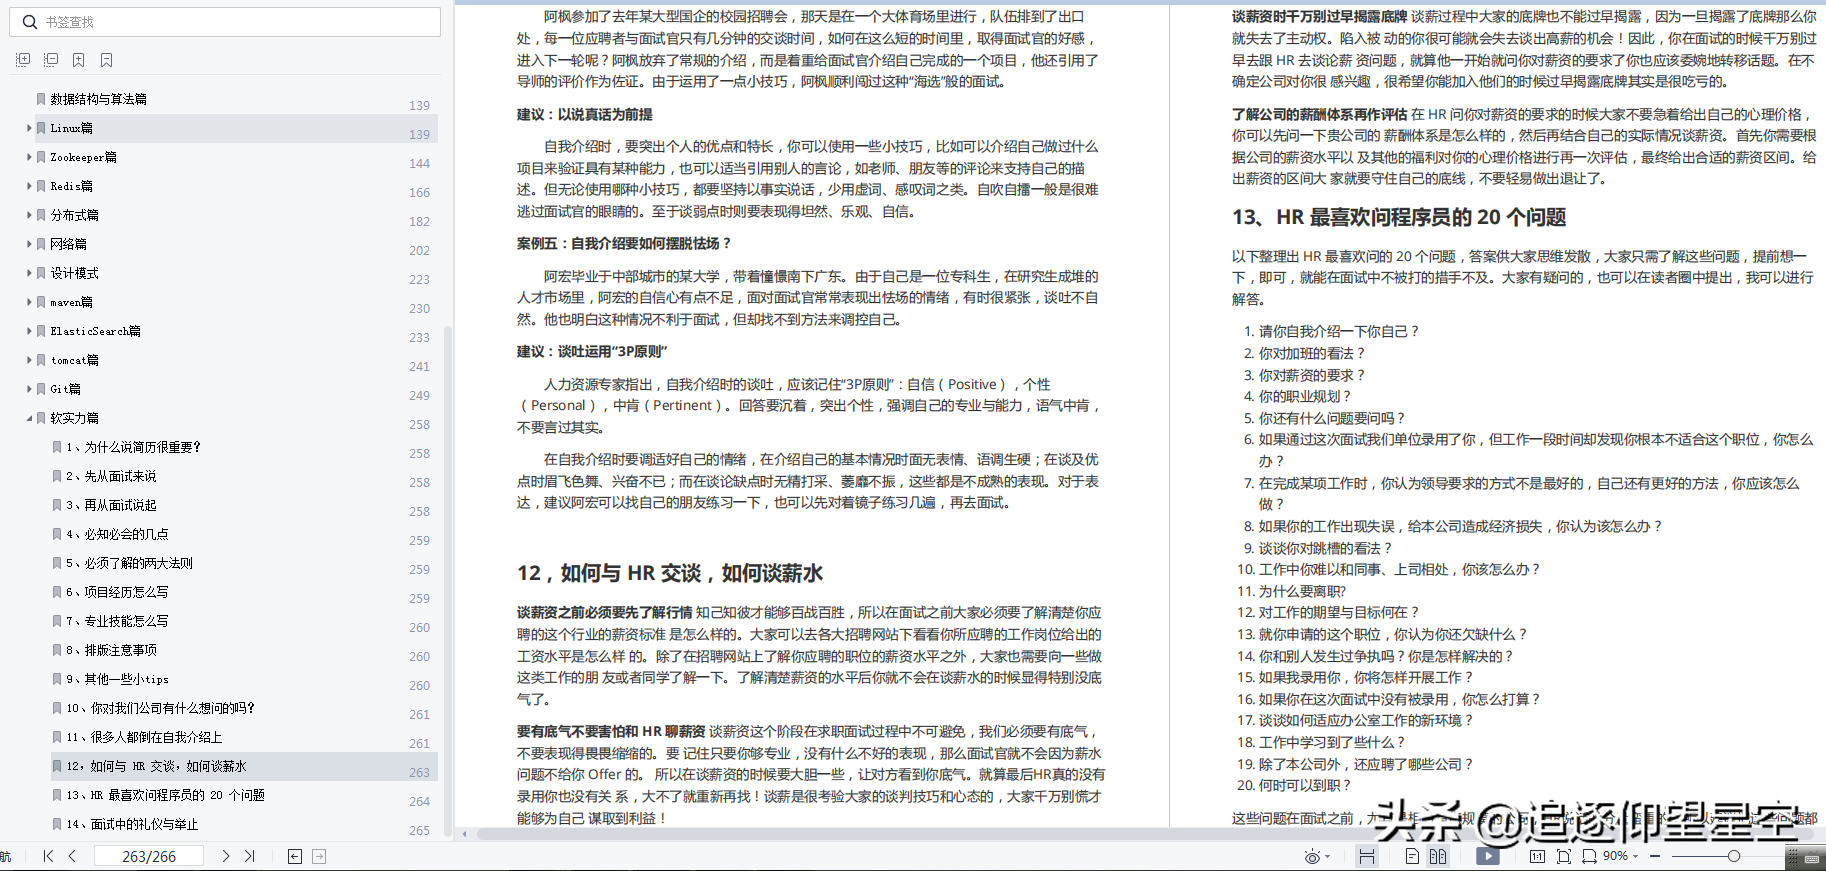The image size is (1826, 871).
Task: Open bookmark 1、为什么说简历很重要?
Action: [x=134, y=447]
